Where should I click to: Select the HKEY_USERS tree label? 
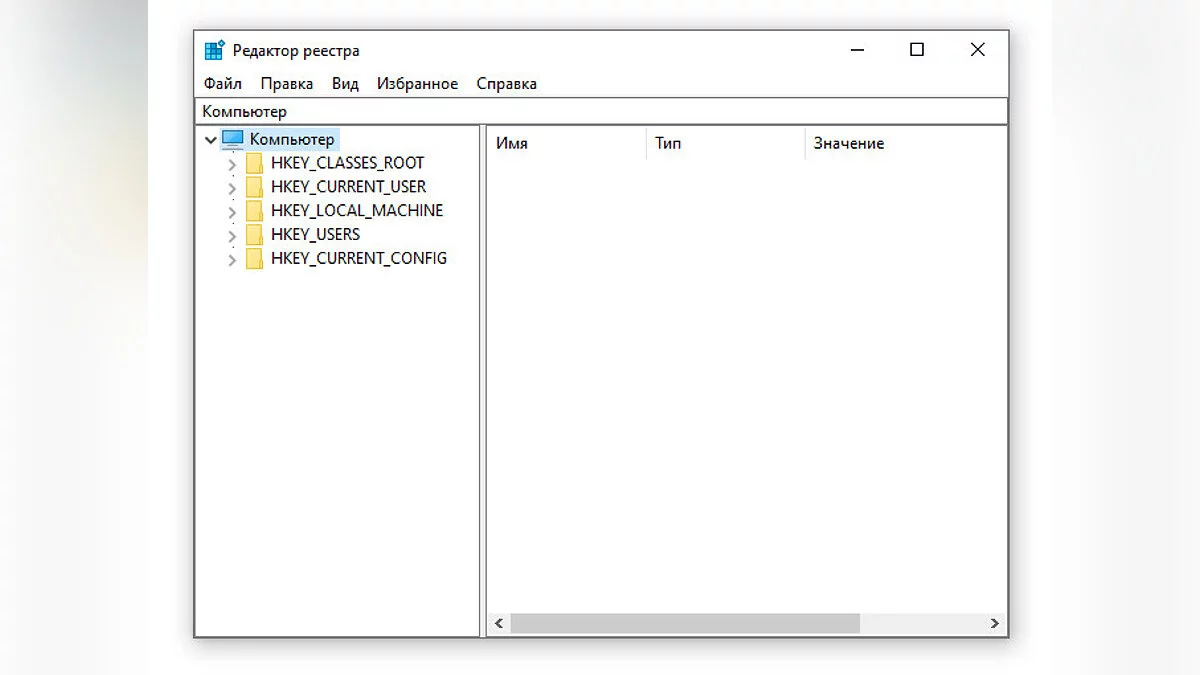315,235
